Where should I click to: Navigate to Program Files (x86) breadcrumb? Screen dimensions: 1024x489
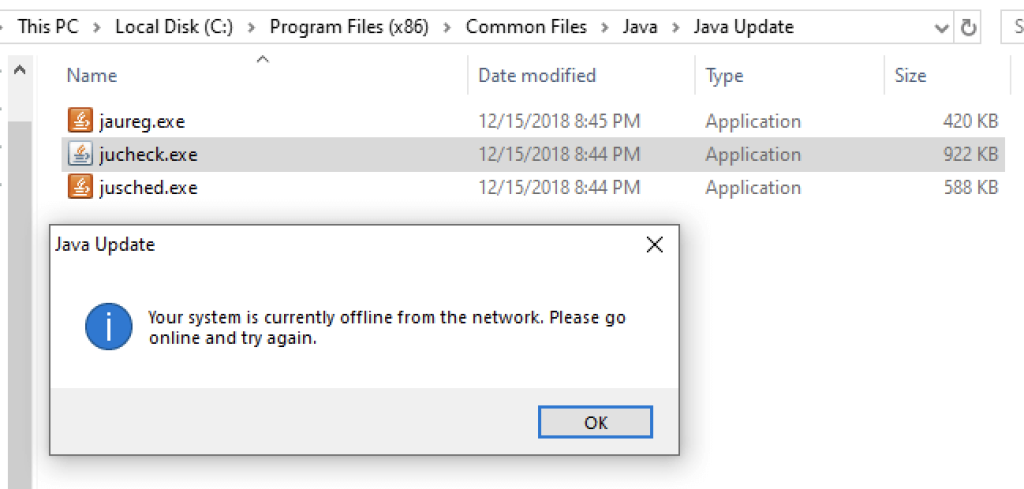coord(349,27)
